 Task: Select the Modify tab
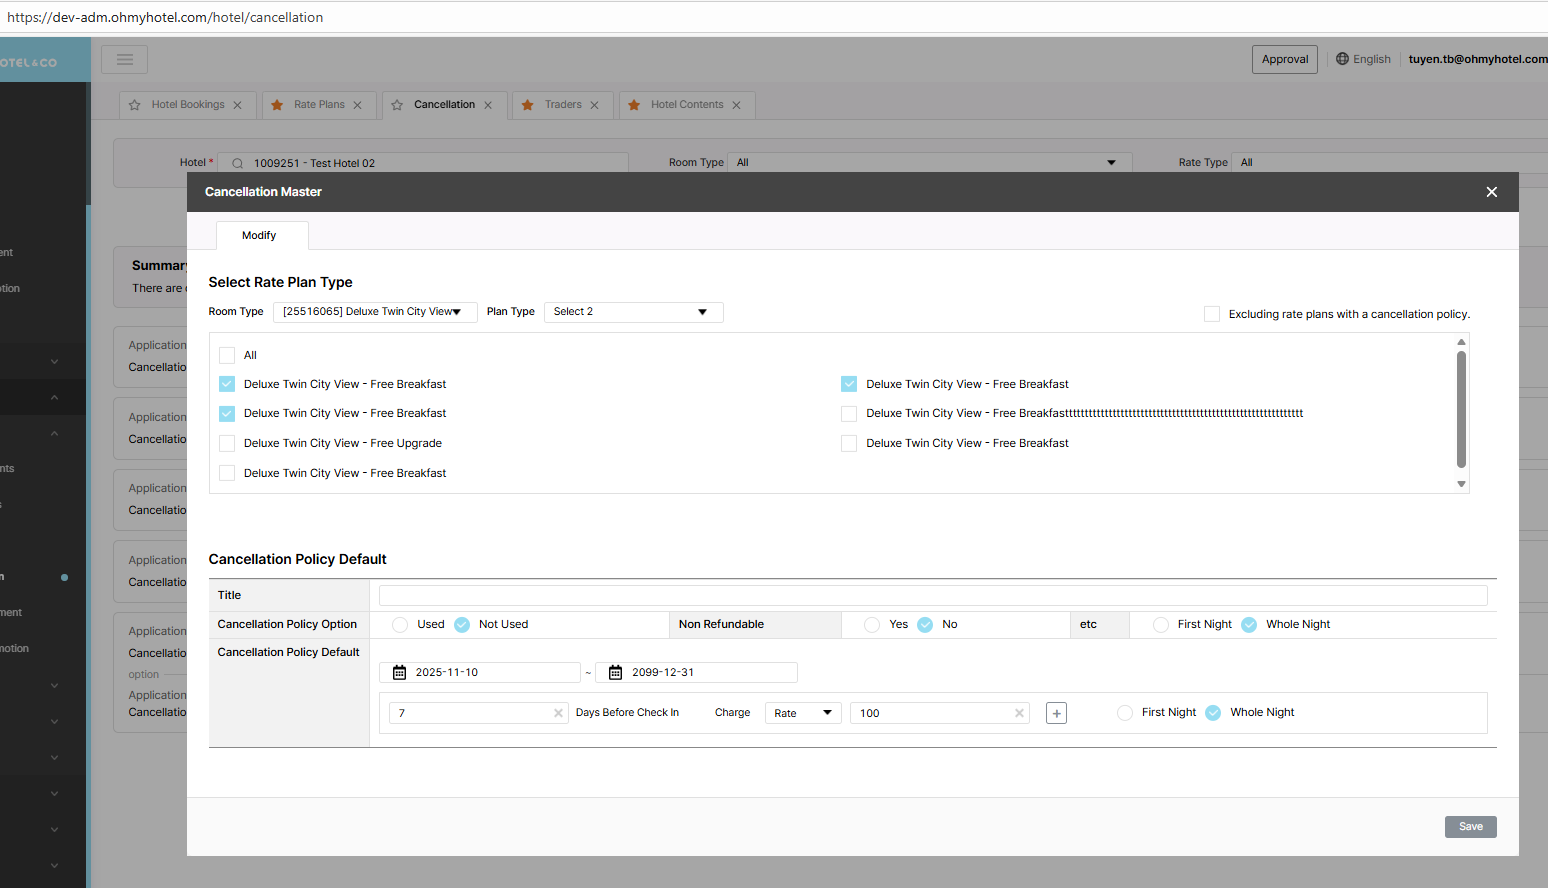[x=259, y=236]
